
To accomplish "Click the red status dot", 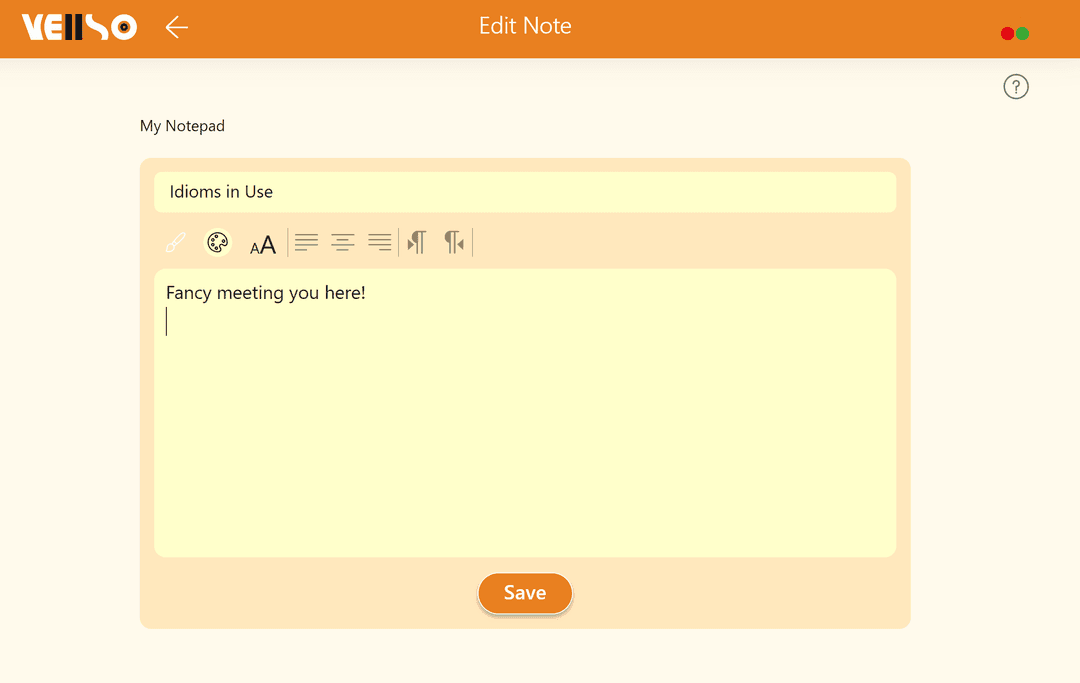I will (x=1008, y=34).
